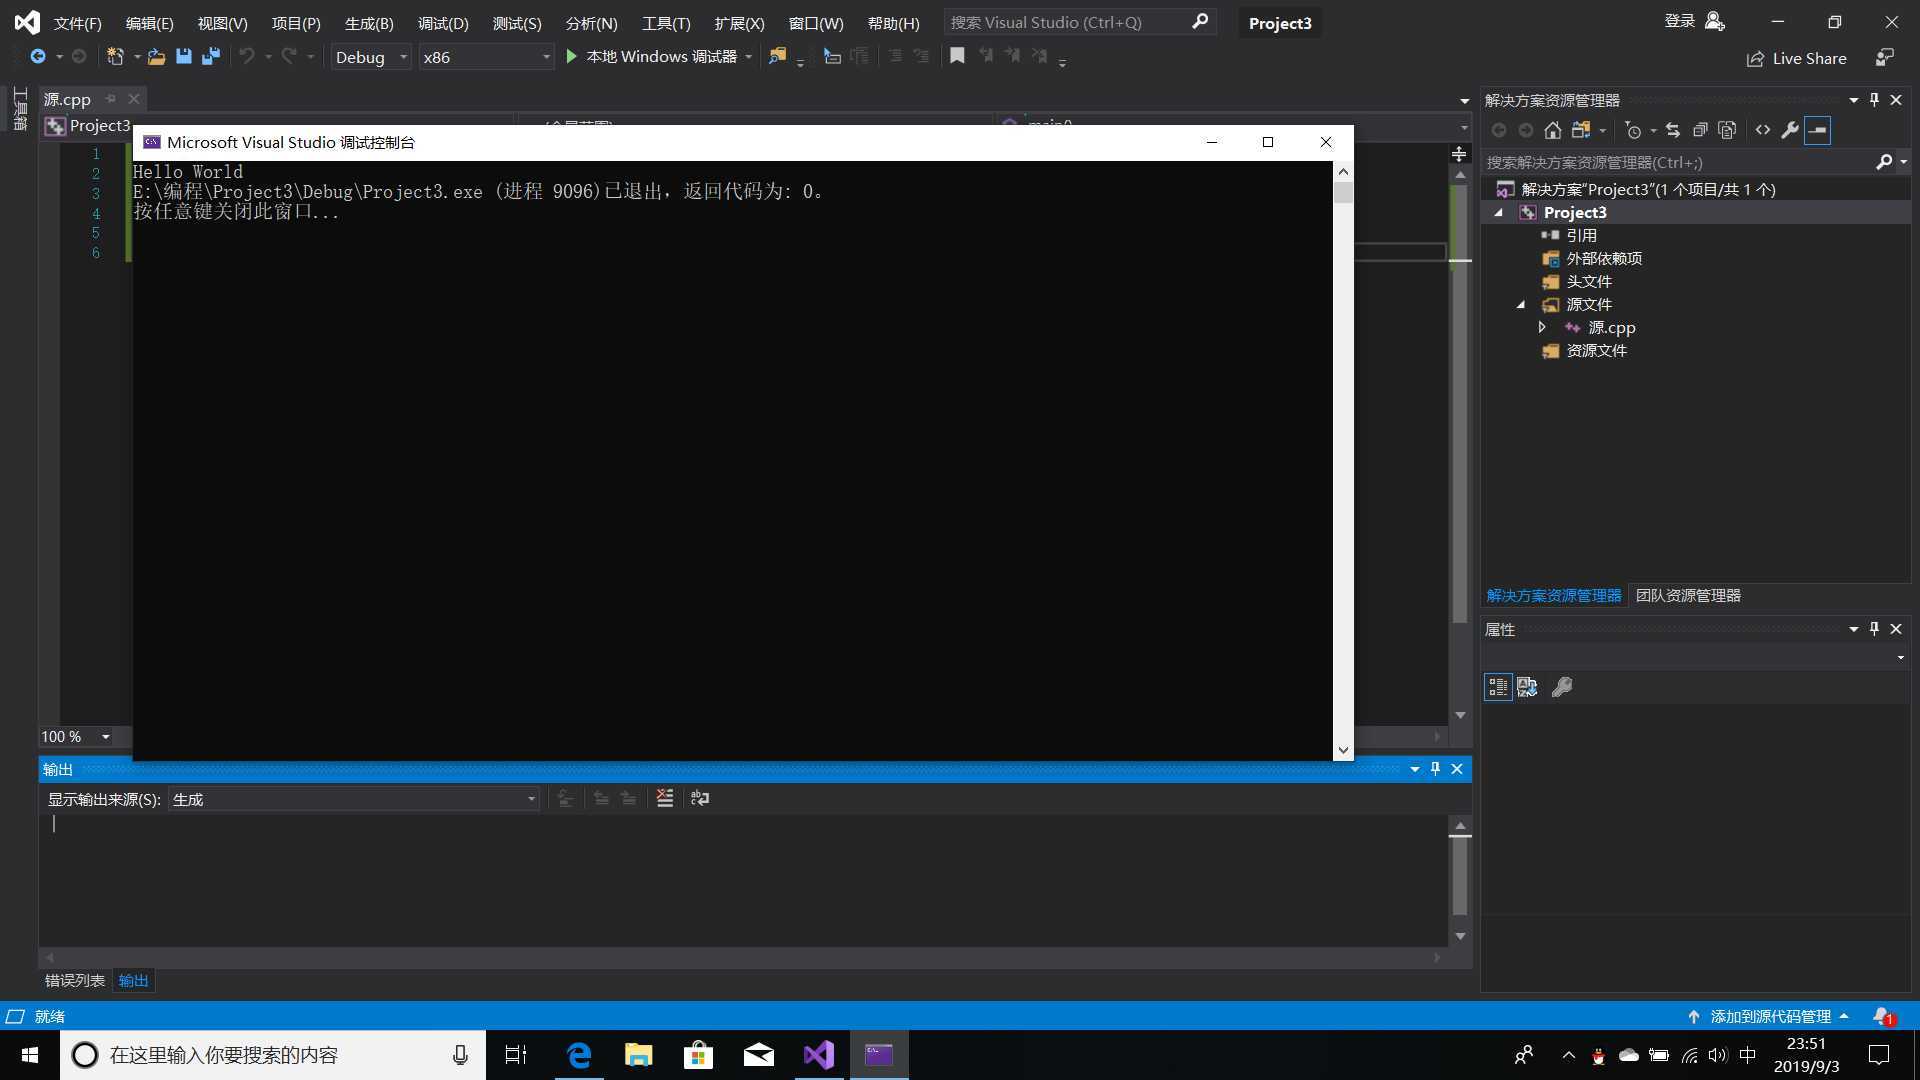Open the 100 % zoom dropdown
The image size is (1920, 1080).
tap(105, 737)
